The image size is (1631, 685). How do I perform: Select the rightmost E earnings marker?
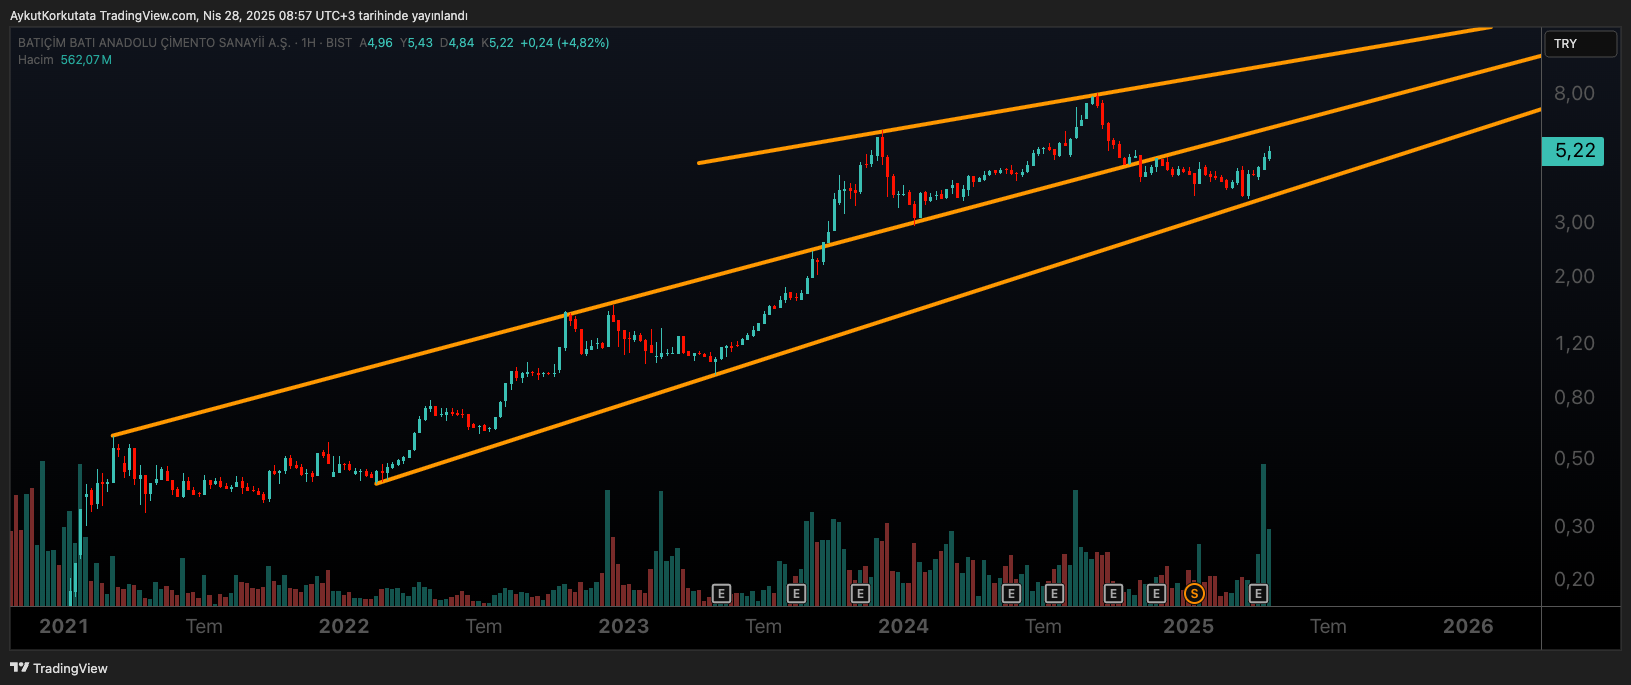pyautogui.click(x=1259, y=593)
